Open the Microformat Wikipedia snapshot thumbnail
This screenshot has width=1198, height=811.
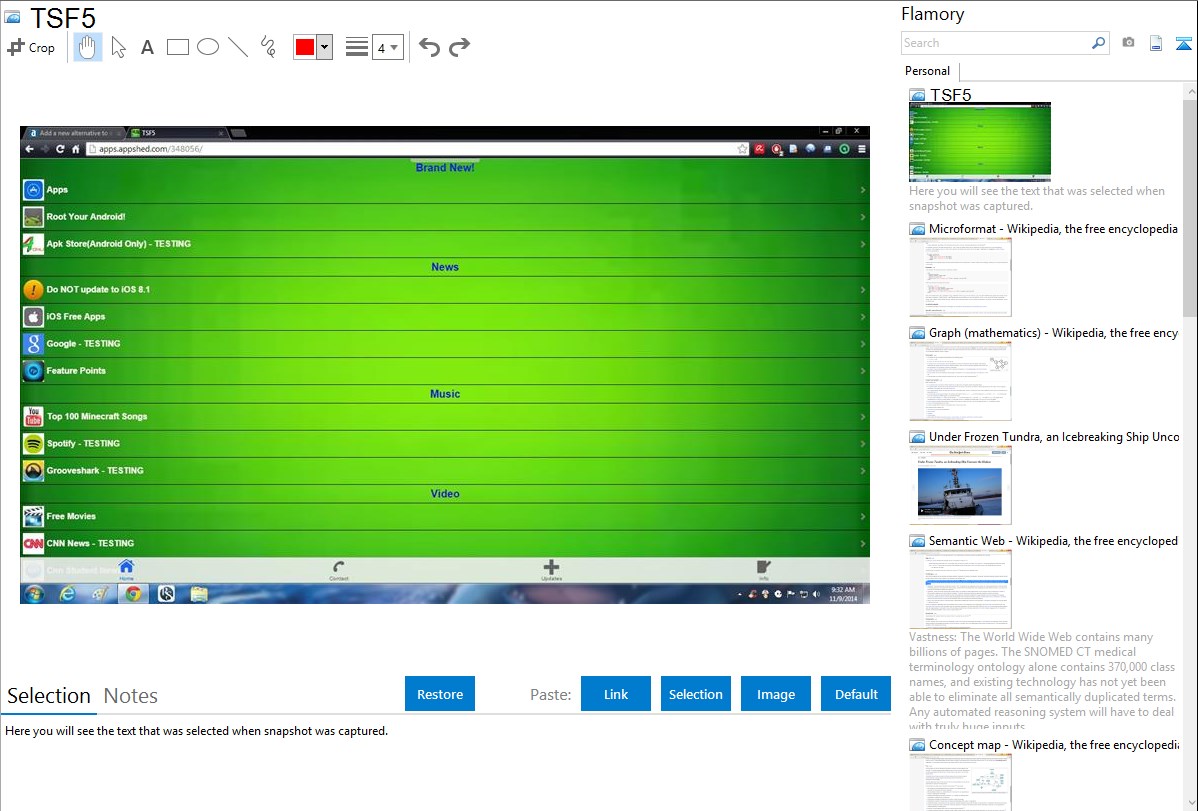tap(960, 277)
